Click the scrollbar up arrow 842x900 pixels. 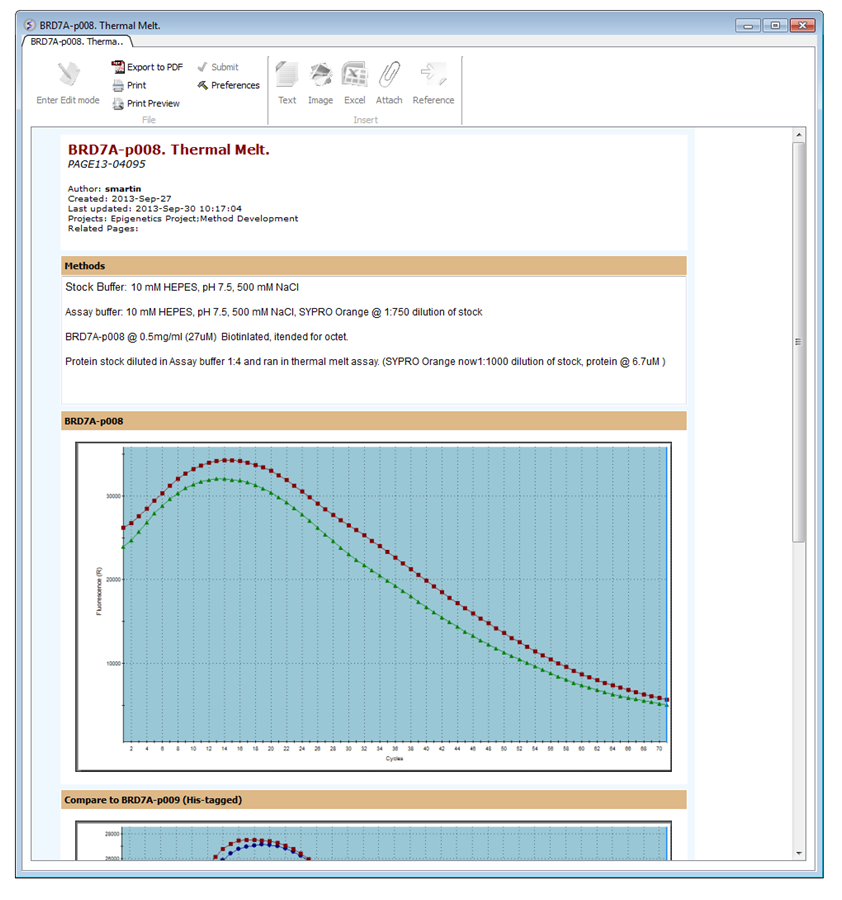pyautogui.click(x=798, y=135)
